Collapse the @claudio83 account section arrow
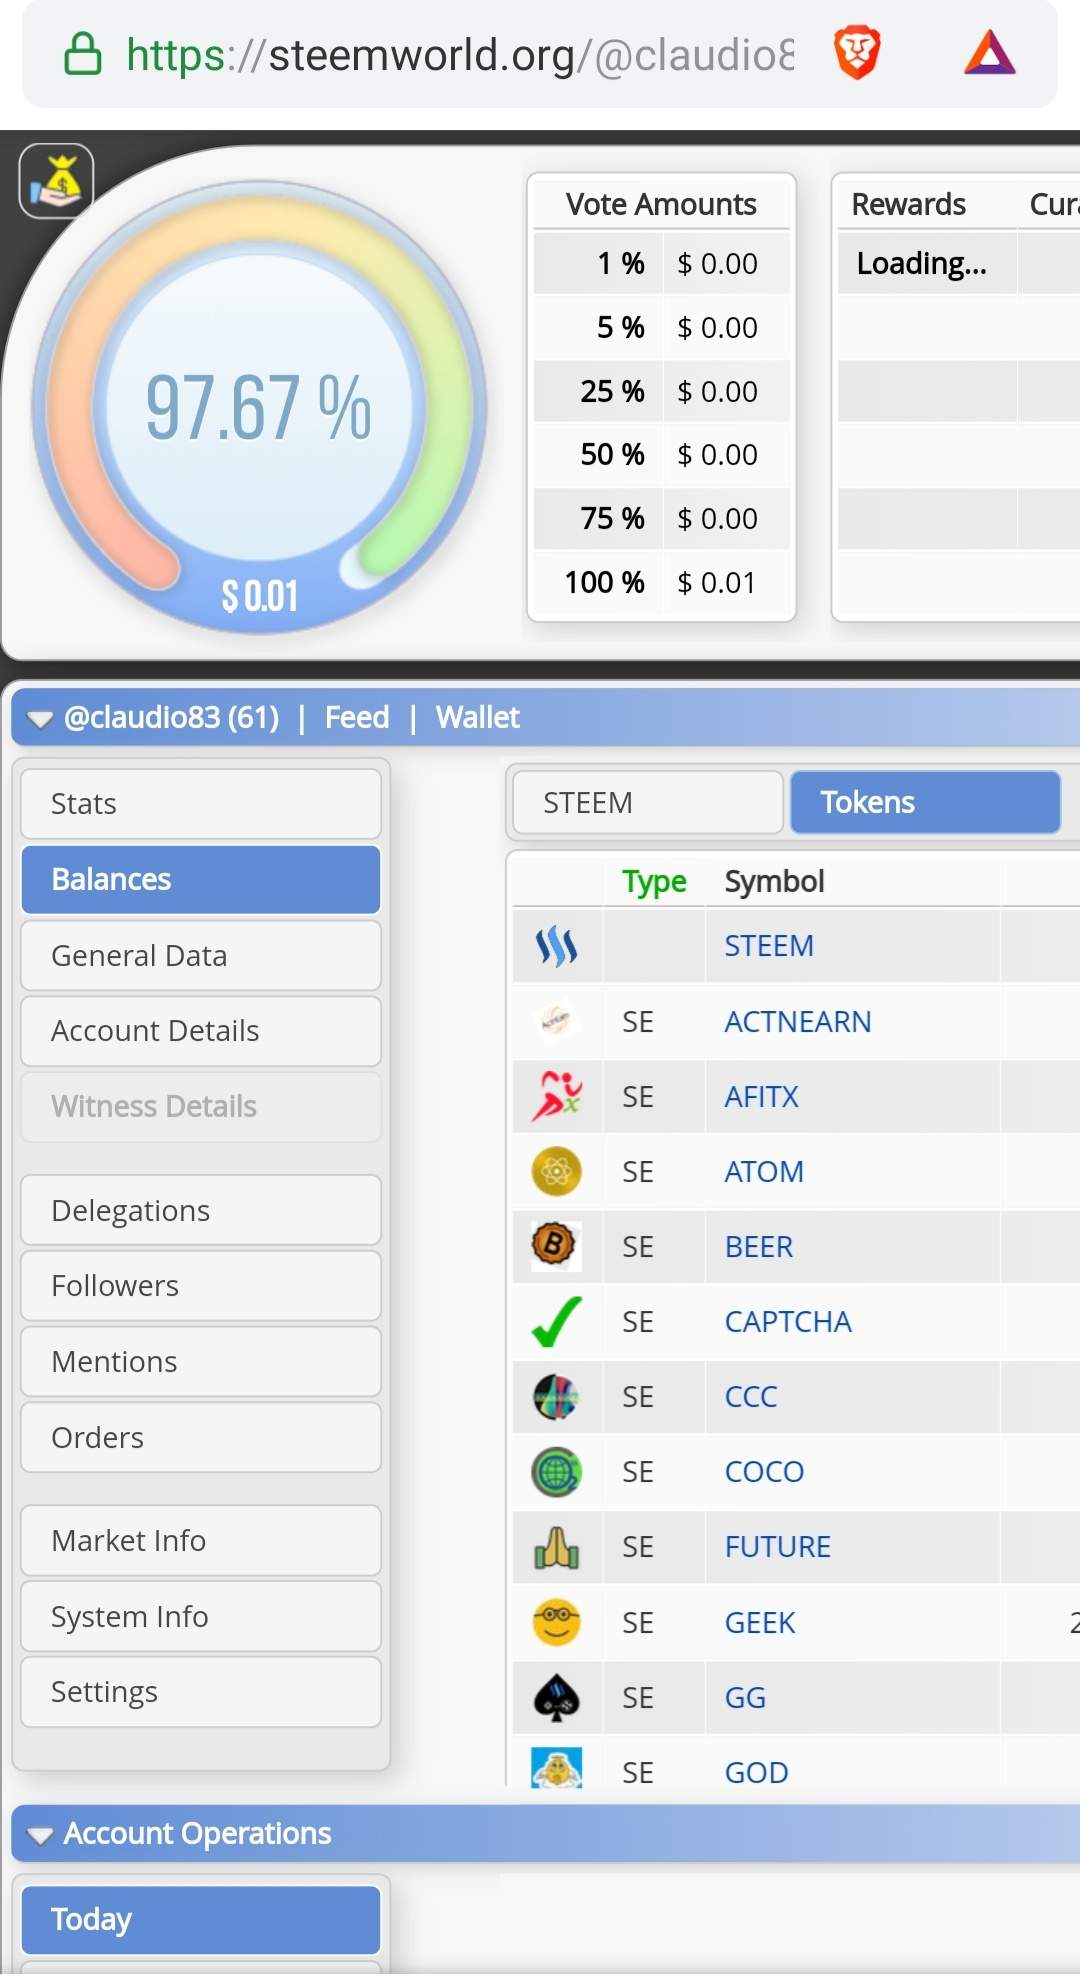The height and width of the screenshot is (1975, 1080). tap(40, 719)
